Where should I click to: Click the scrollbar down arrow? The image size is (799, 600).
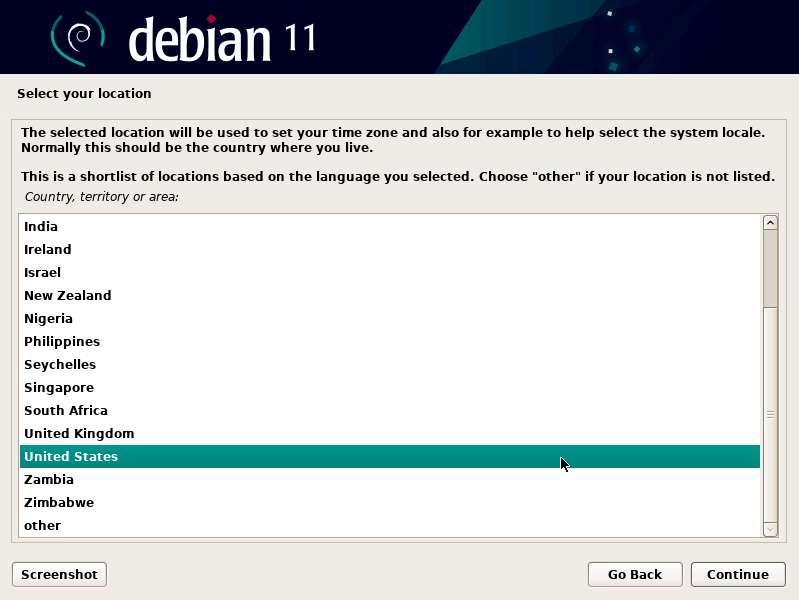(770, 528)
